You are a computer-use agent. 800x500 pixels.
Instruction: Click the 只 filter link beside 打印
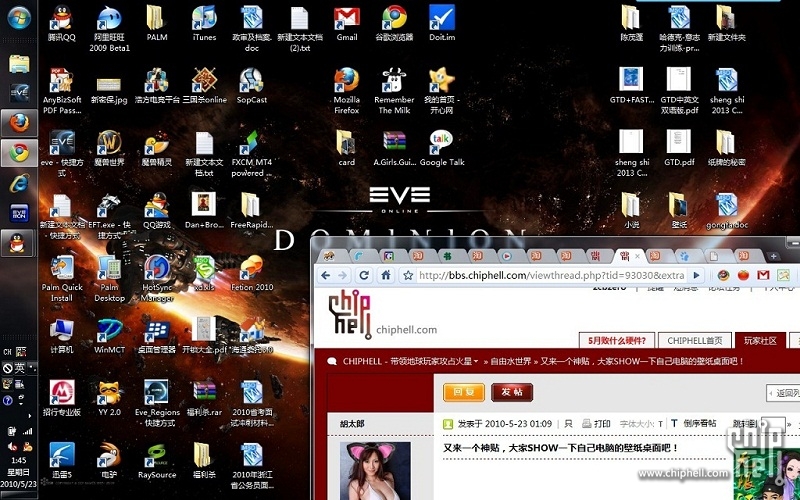click(568, 423)
